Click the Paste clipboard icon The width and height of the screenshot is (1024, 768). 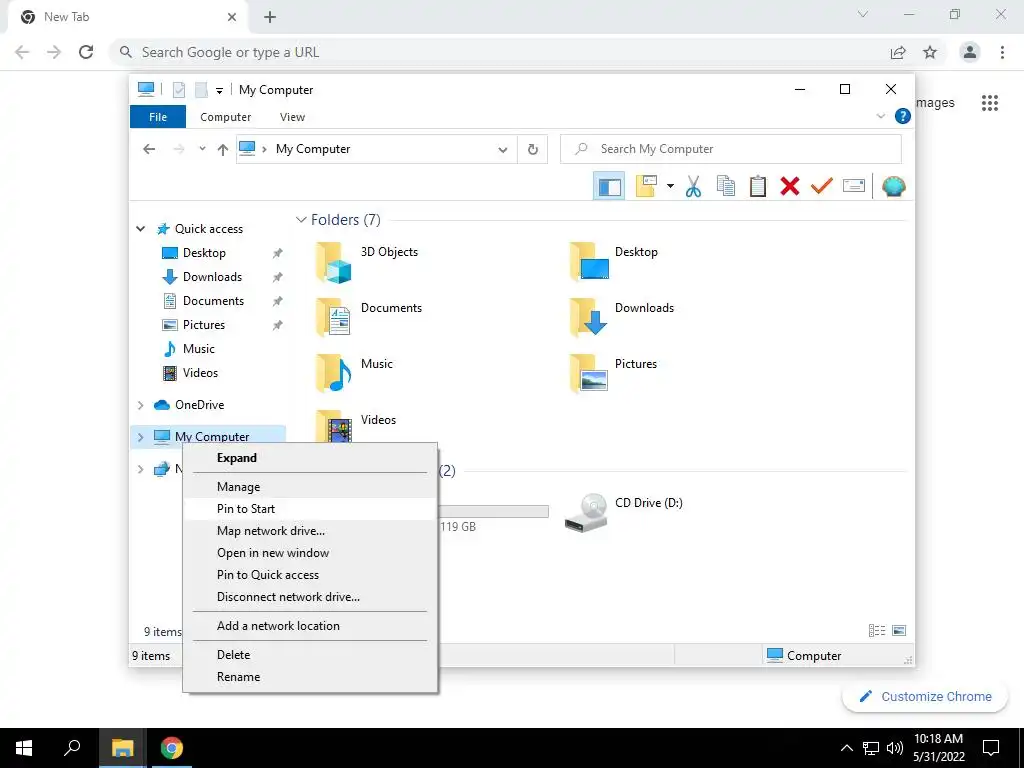click(758, 186)
